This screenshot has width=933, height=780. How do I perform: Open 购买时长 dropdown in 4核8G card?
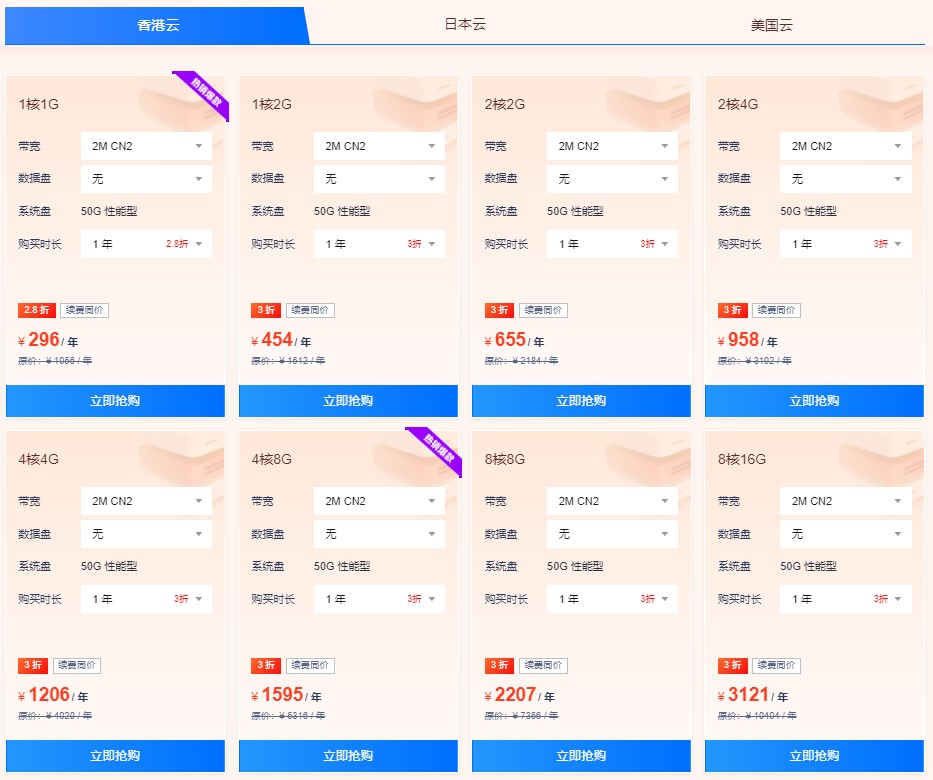coord(379,599)
